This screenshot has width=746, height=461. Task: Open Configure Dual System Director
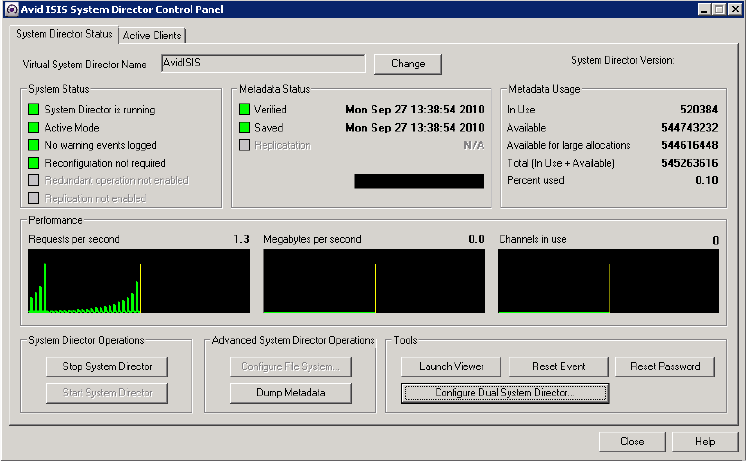505,393
